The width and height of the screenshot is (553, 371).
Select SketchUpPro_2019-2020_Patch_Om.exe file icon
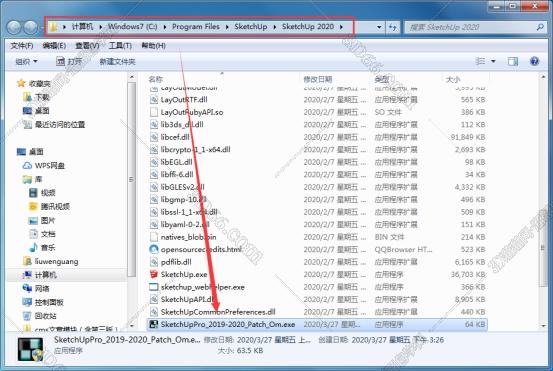153,324
